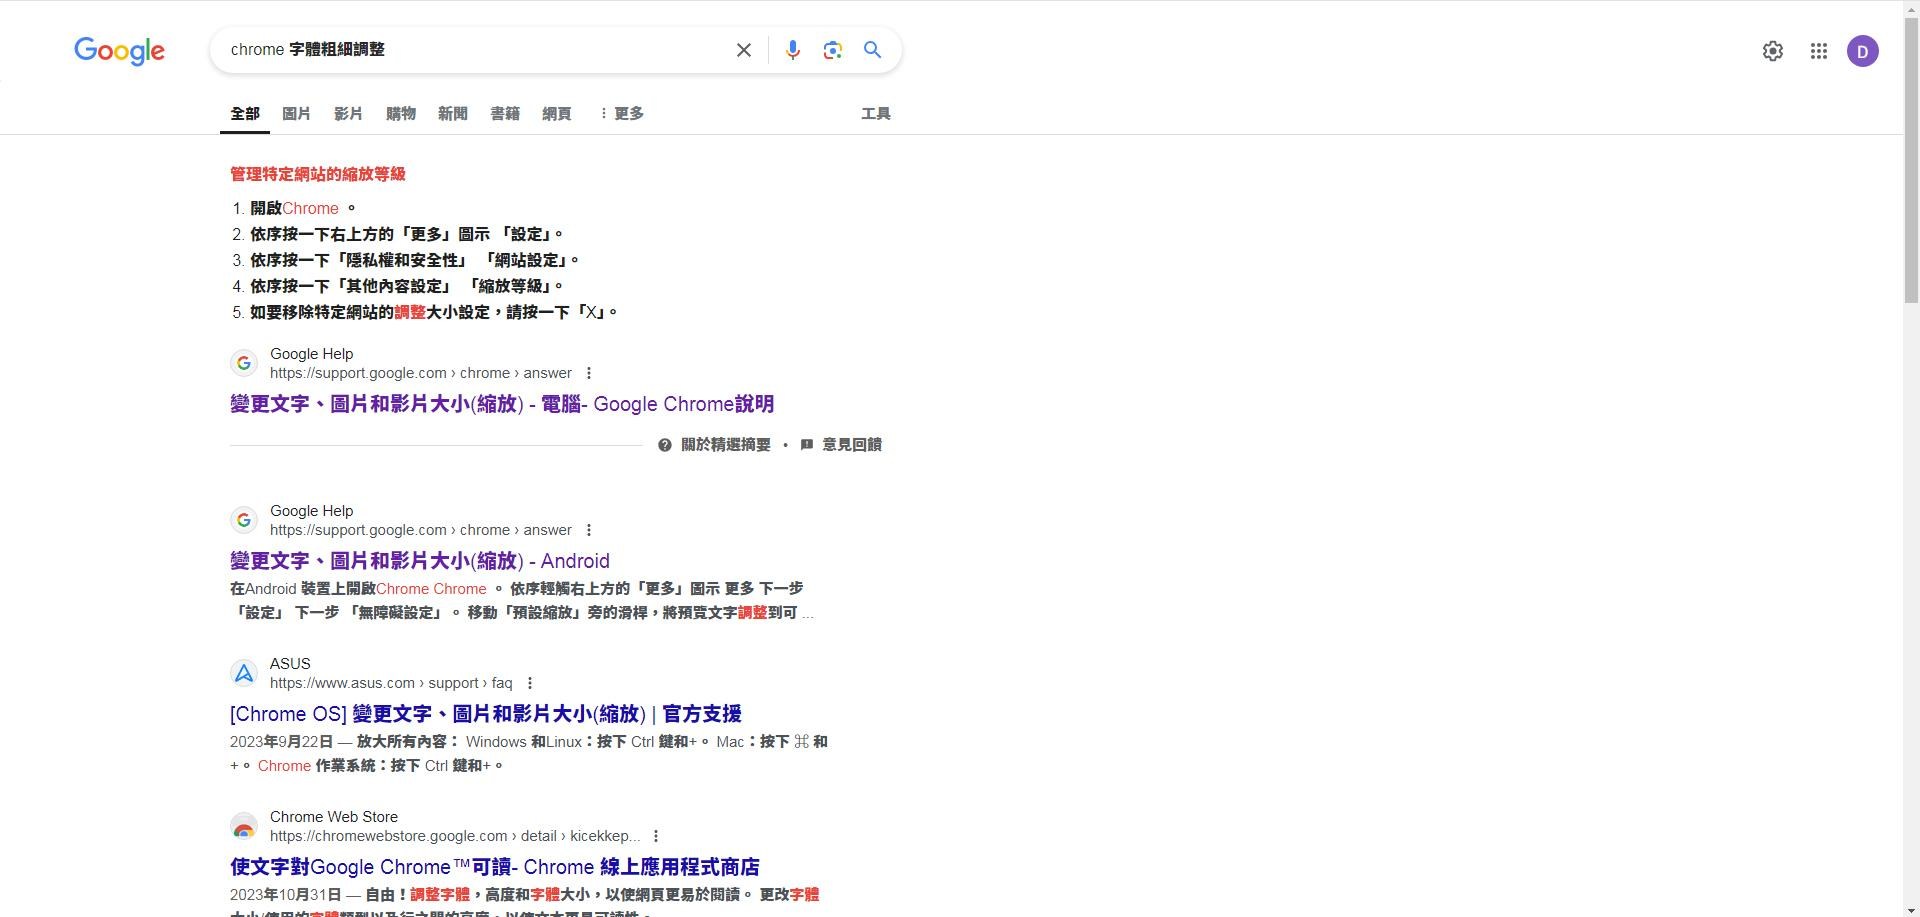Open 使文字對Google Chrome可讀 store result
The width and height of the screenshot is (1920, 917).
pos(495,867)
